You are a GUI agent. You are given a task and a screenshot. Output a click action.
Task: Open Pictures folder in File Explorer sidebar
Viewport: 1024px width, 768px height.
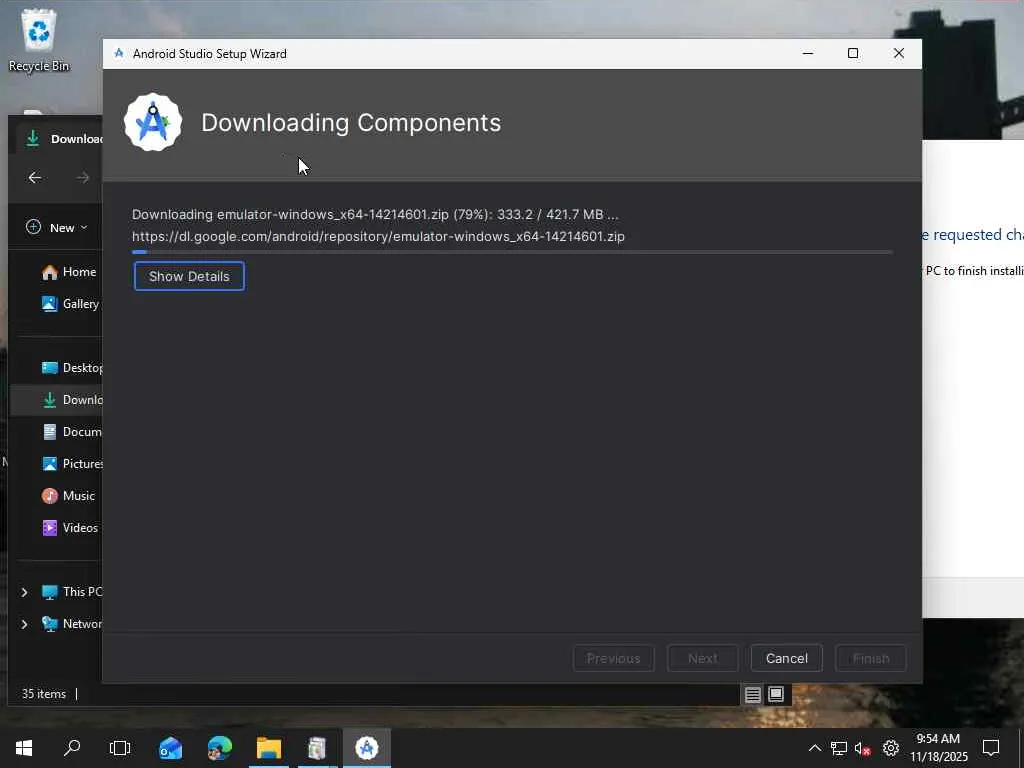[x=72, y=464]
